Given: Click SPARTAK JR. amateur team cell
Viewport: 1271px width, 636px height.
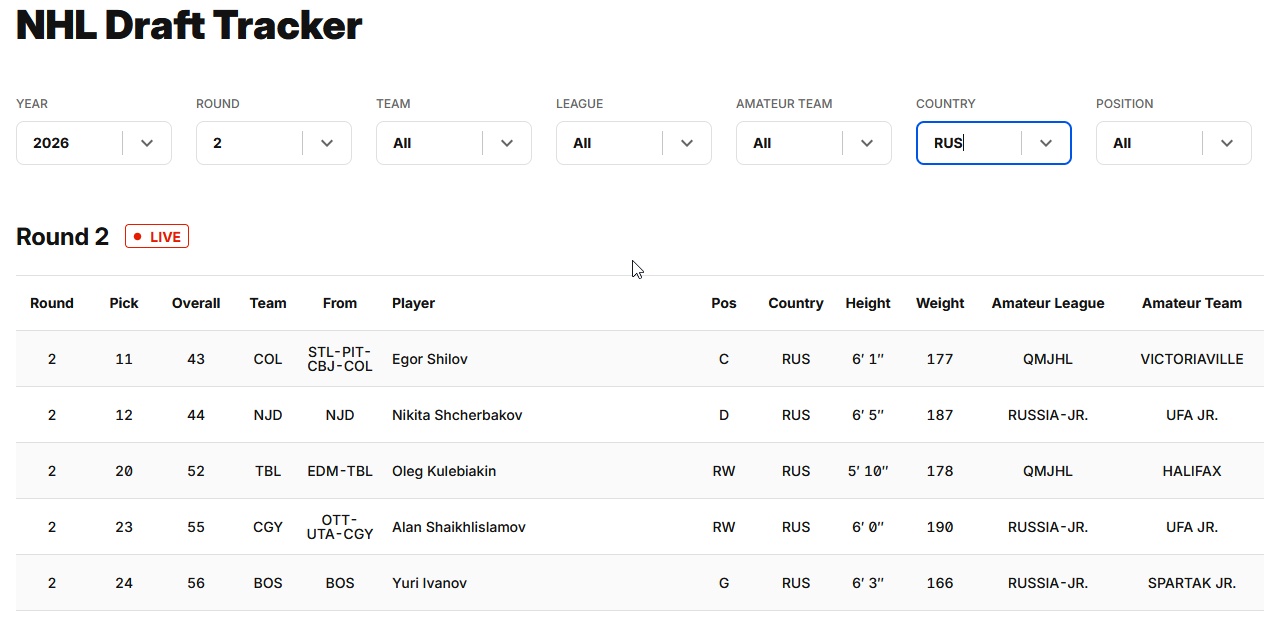Looking at the screenshot, I should click(x=1192, y=583).
